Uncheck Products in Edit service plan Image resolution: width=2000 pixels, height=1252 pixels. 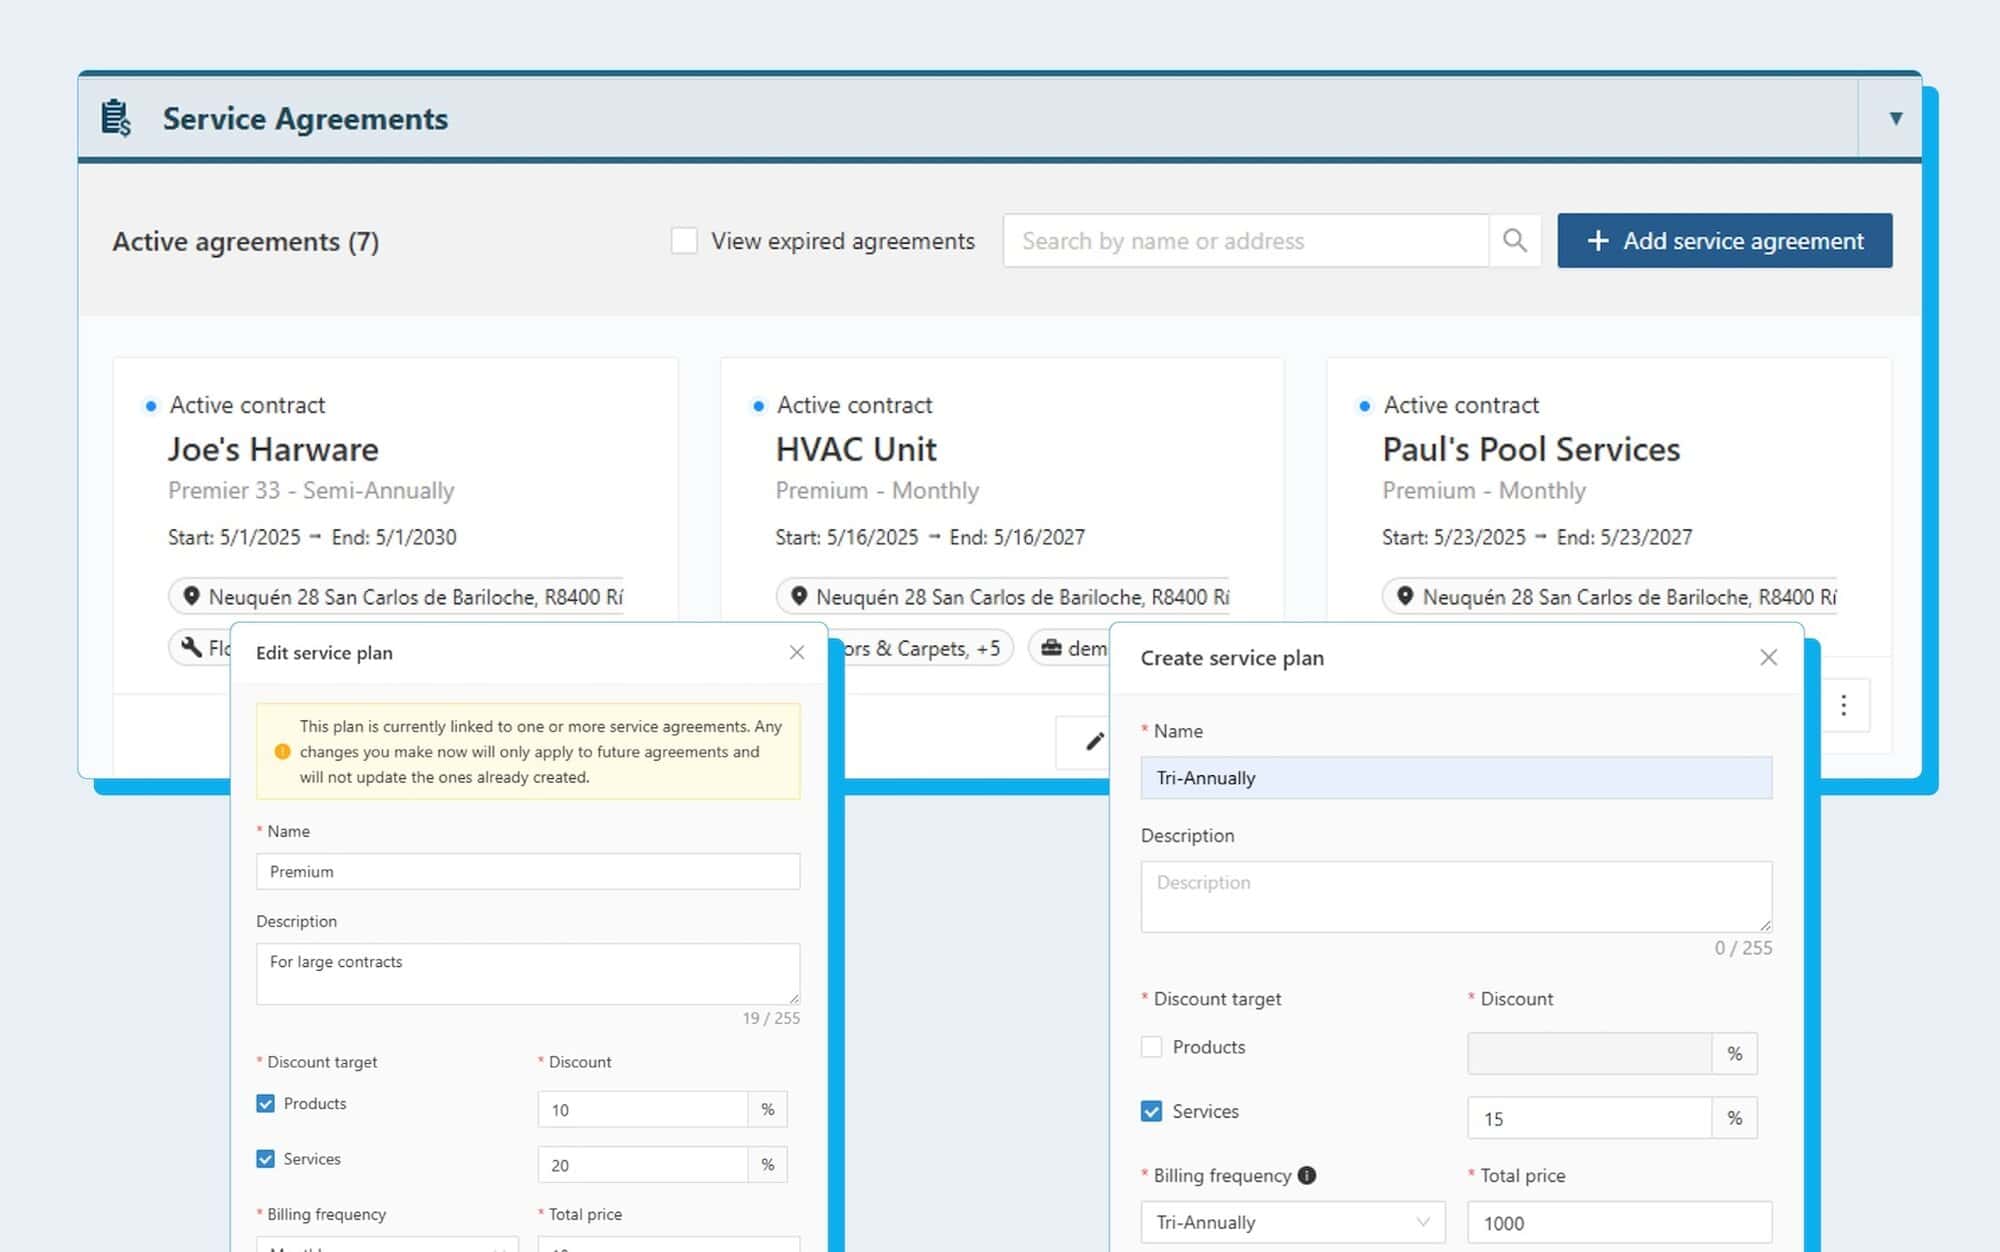point(265,1104)
